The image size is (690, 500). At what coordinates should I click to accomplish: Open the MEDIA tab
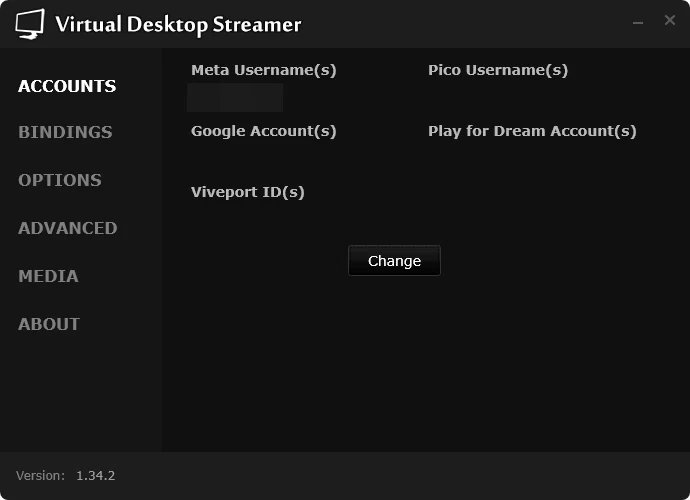(x=48, y=276)
